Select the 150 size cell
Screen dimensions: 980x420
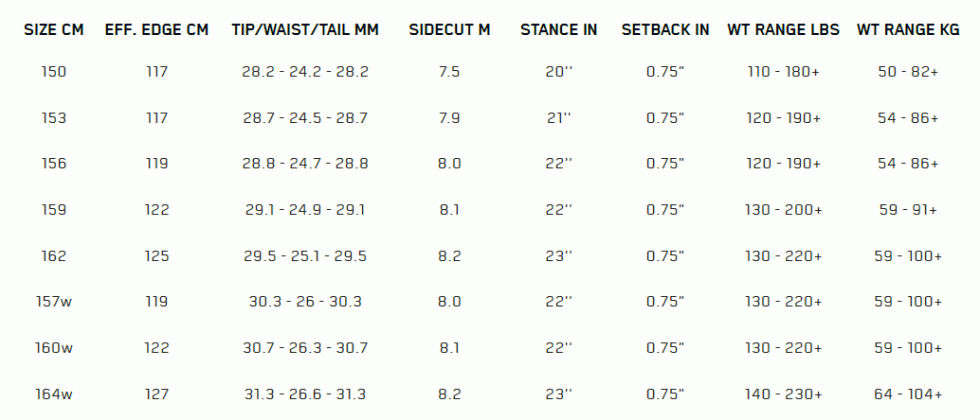[54, 72]
